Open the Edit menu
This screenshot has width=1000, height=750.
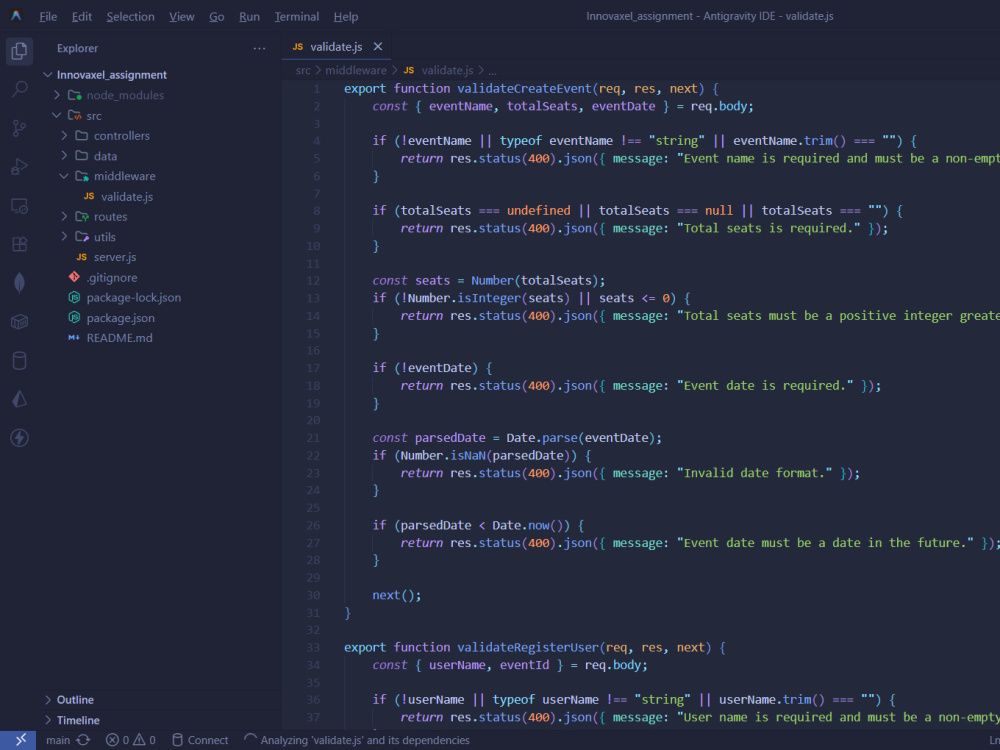coord(82,17)
